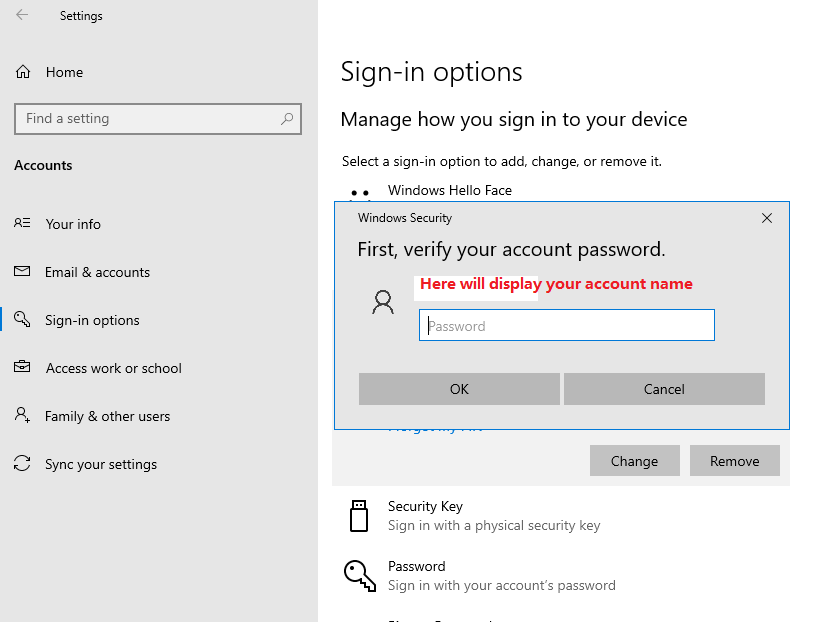Click the Remove PIN button
Viewport: 820px width, 622px height.
734,461
